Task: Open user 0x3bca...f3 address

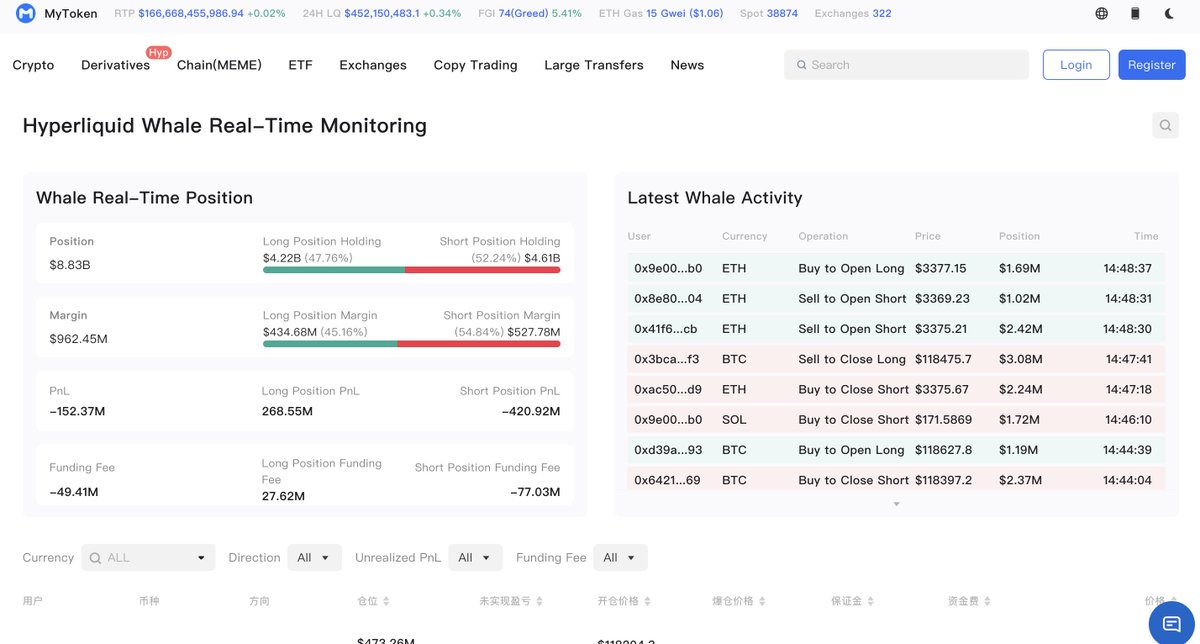Action: (667, 359)
